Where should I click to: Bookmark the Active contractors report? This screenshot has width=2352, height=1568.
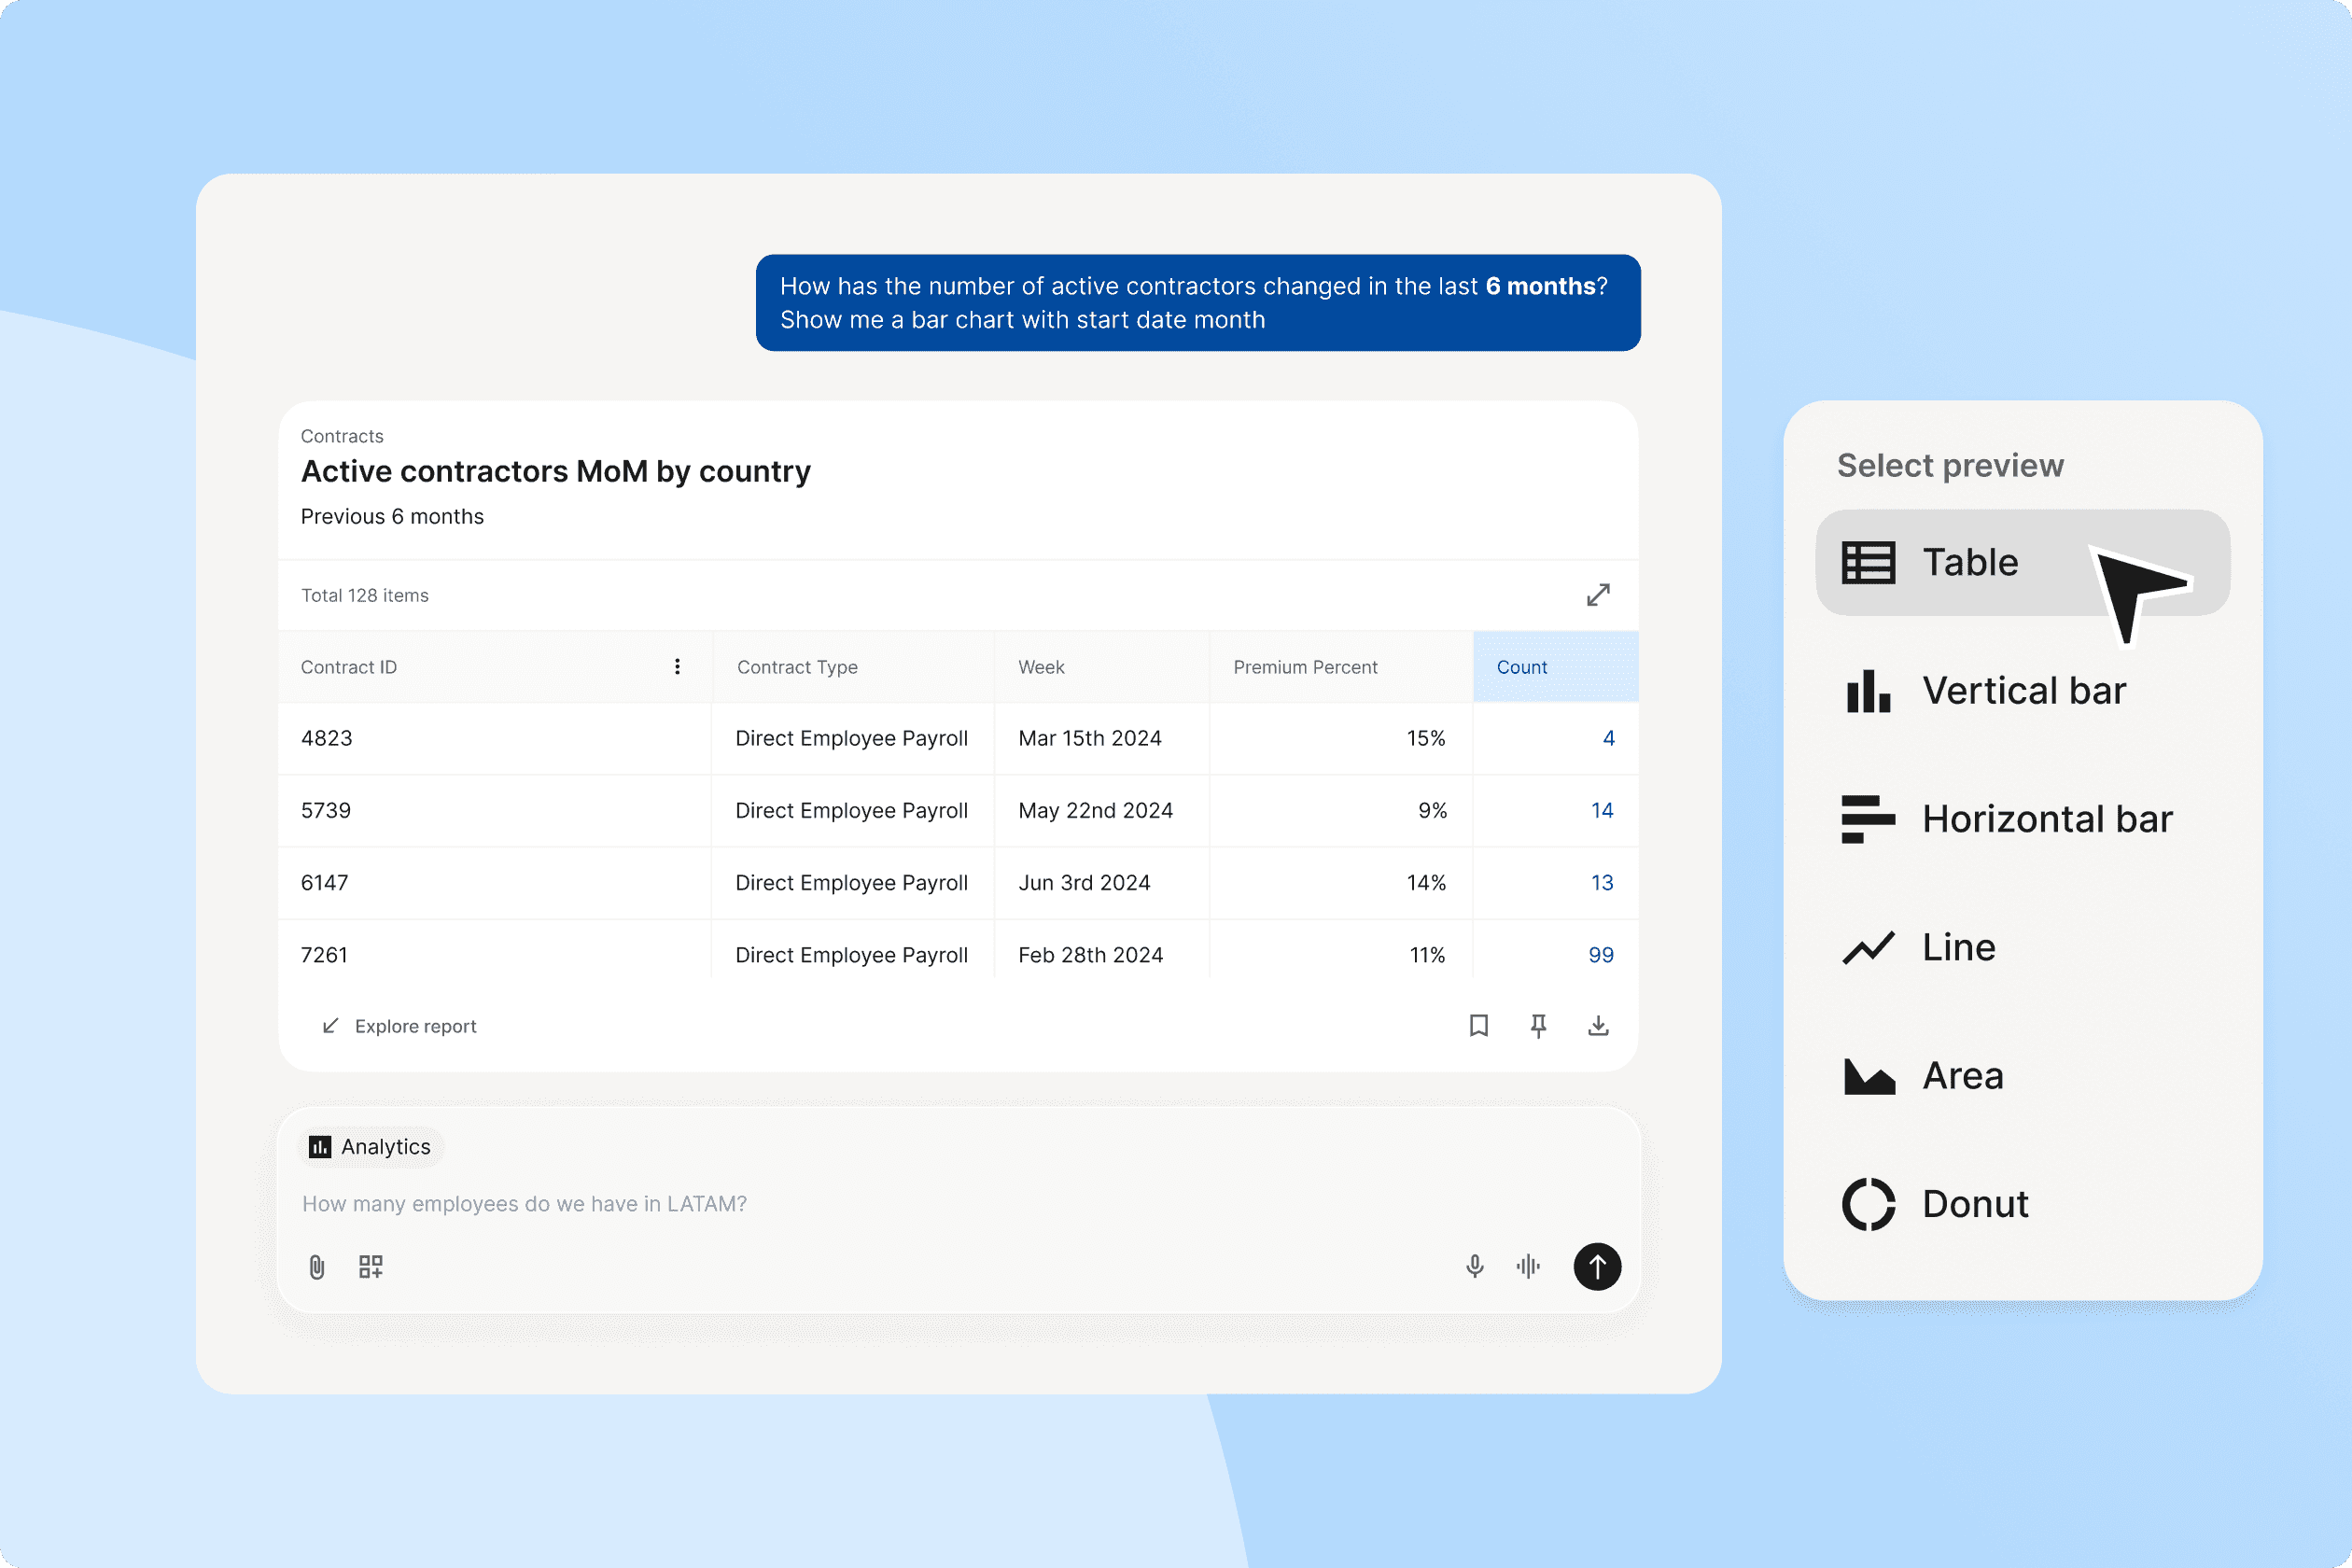1478,1025
